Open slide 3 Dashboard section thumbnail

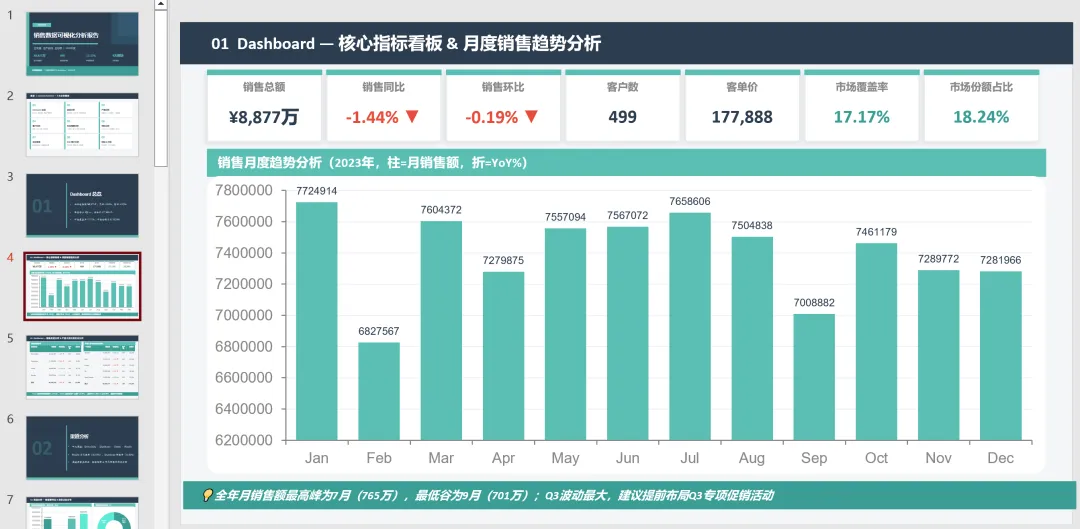[82, 205]
